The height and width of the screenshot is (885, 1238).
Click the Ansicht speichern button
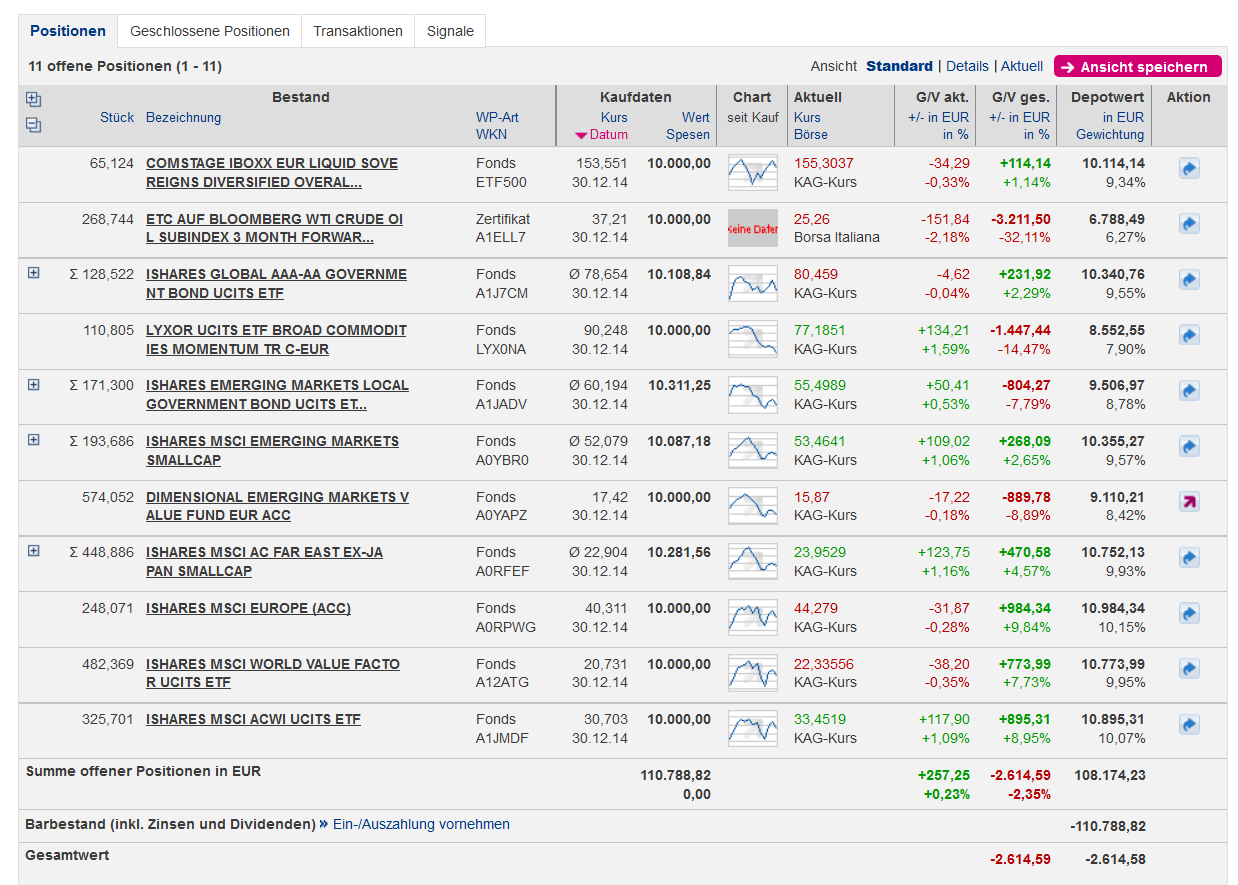[1137, 67]
